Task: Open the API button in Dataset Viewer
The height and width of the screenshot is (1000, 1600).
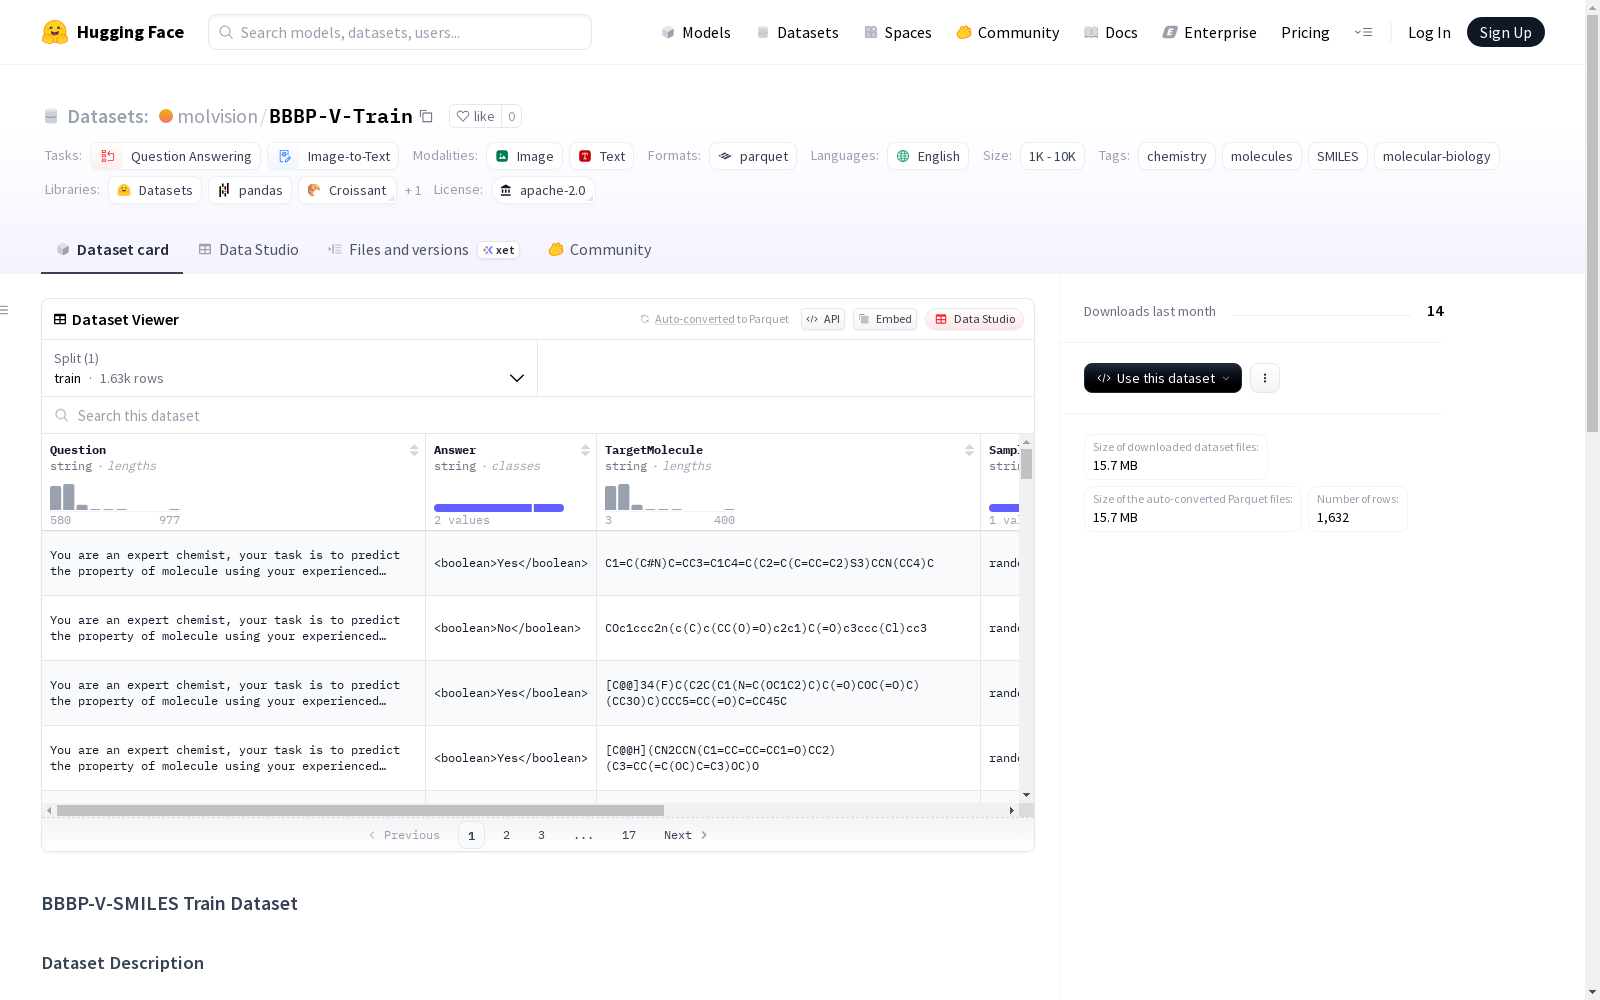Action: click(x=823, y=319)
